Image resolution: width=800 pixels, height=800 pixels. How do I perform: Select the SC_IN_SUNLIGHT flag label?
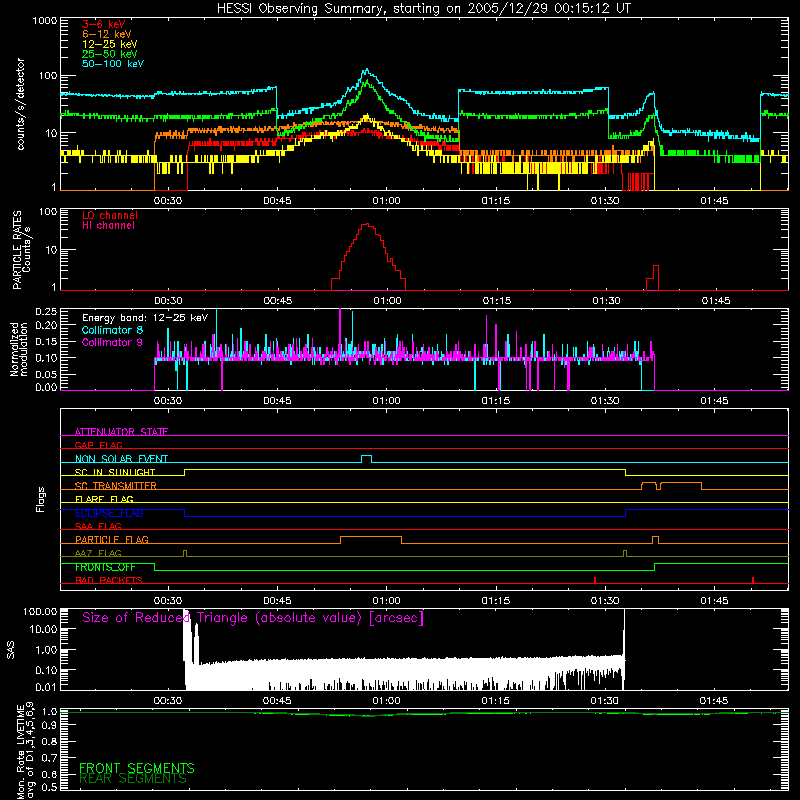click(x=115, y=472)
